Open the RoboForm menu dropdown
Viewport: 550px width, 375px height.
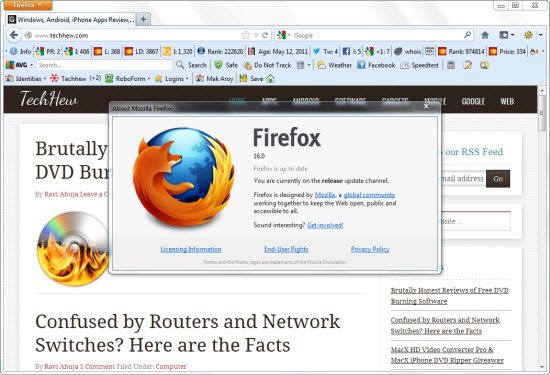point(127,79)
